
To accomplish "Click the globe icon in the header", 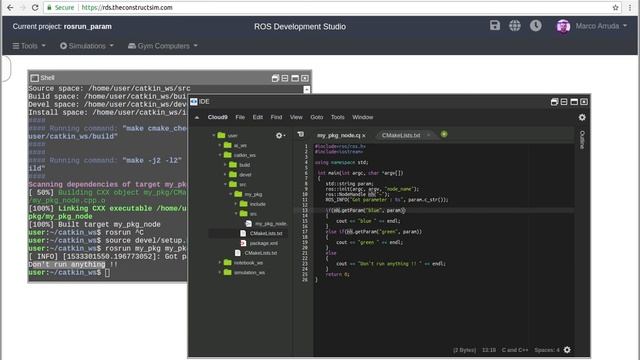I will pyautogui.click(x=515, y=26).
